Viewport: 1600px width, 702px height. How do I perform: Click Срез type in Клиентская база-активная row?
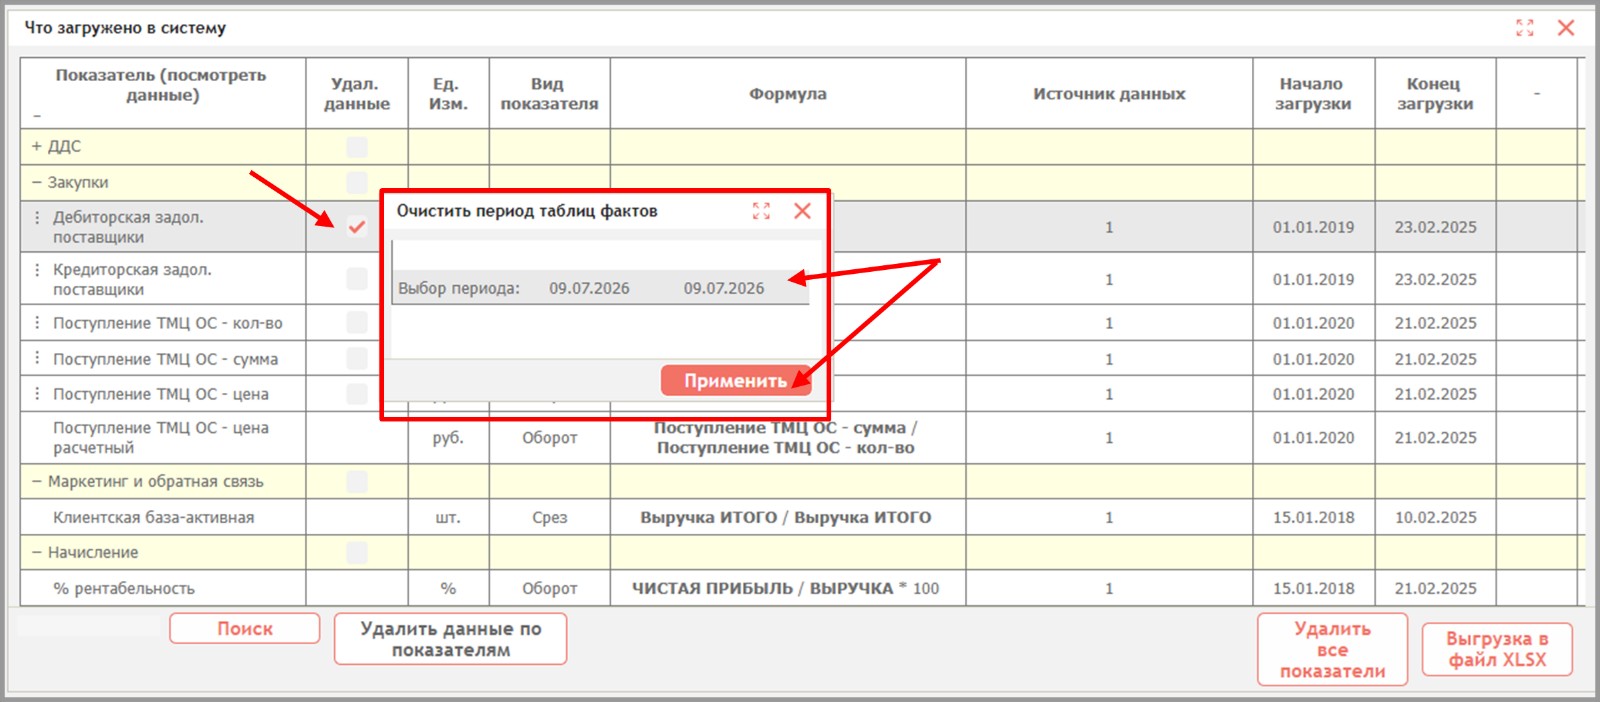click(x=549, y=517)
